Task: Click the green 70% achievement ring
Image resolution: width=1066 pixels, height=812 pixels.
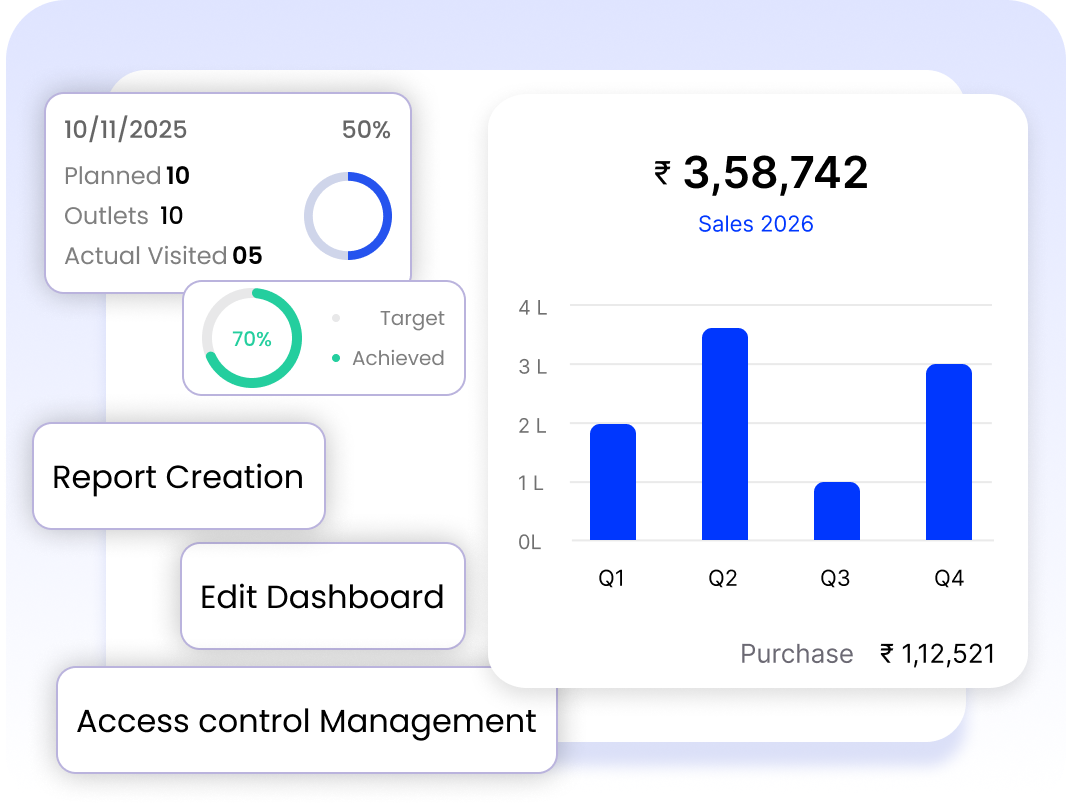Action: [252, 338]
